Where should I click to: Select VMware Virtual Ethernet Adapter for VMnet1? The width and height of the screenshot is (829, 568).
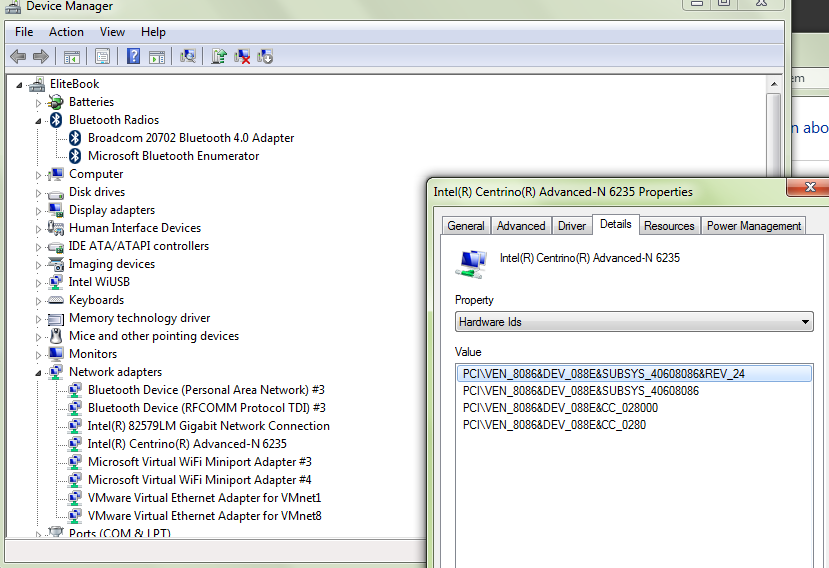point(205,498)
